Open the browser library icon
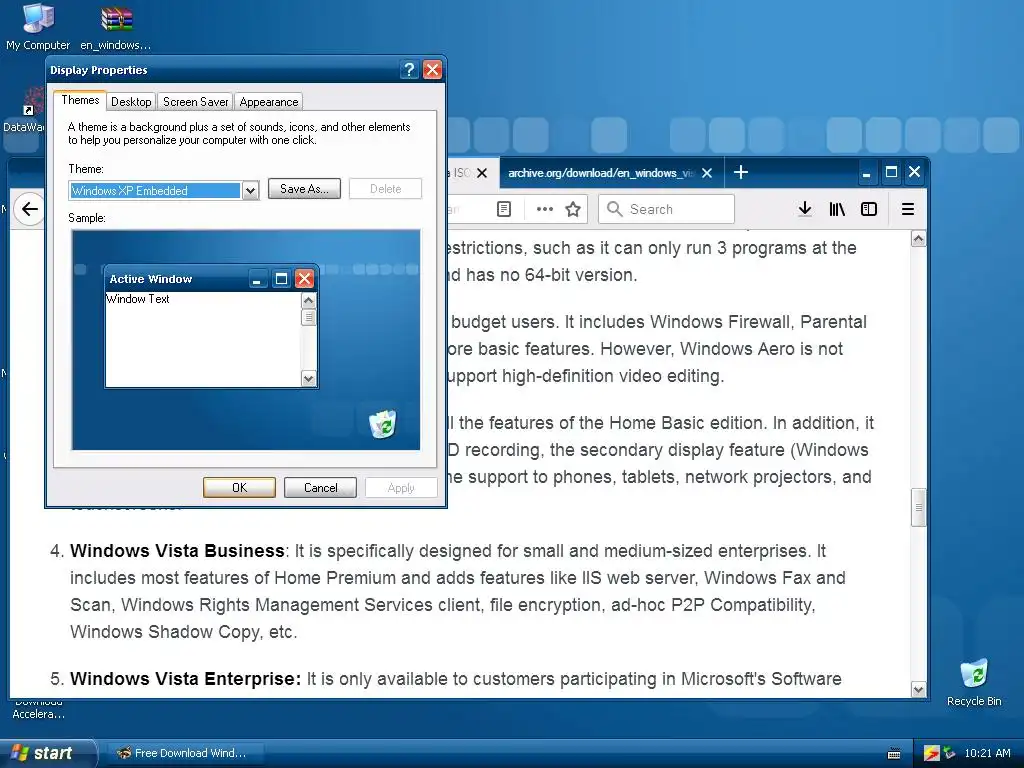Screen dimensions: 1024x768 pos(837,209)
